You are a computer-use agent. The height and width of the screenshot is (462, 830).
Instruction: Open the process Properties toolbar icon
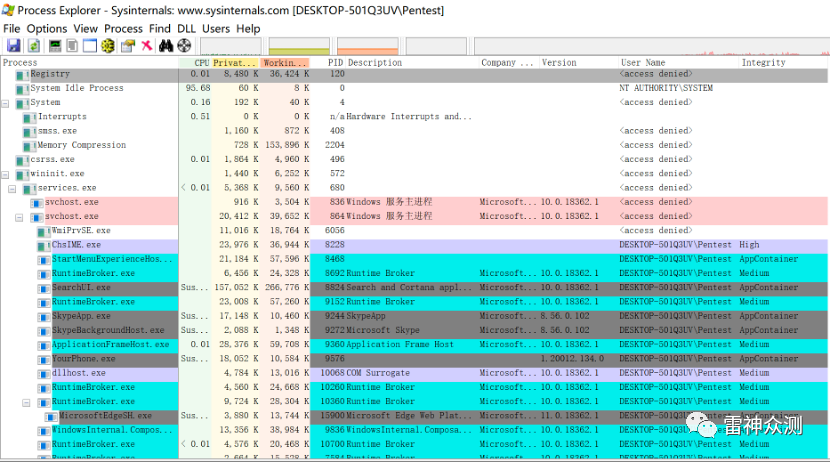tap(128, 46)
